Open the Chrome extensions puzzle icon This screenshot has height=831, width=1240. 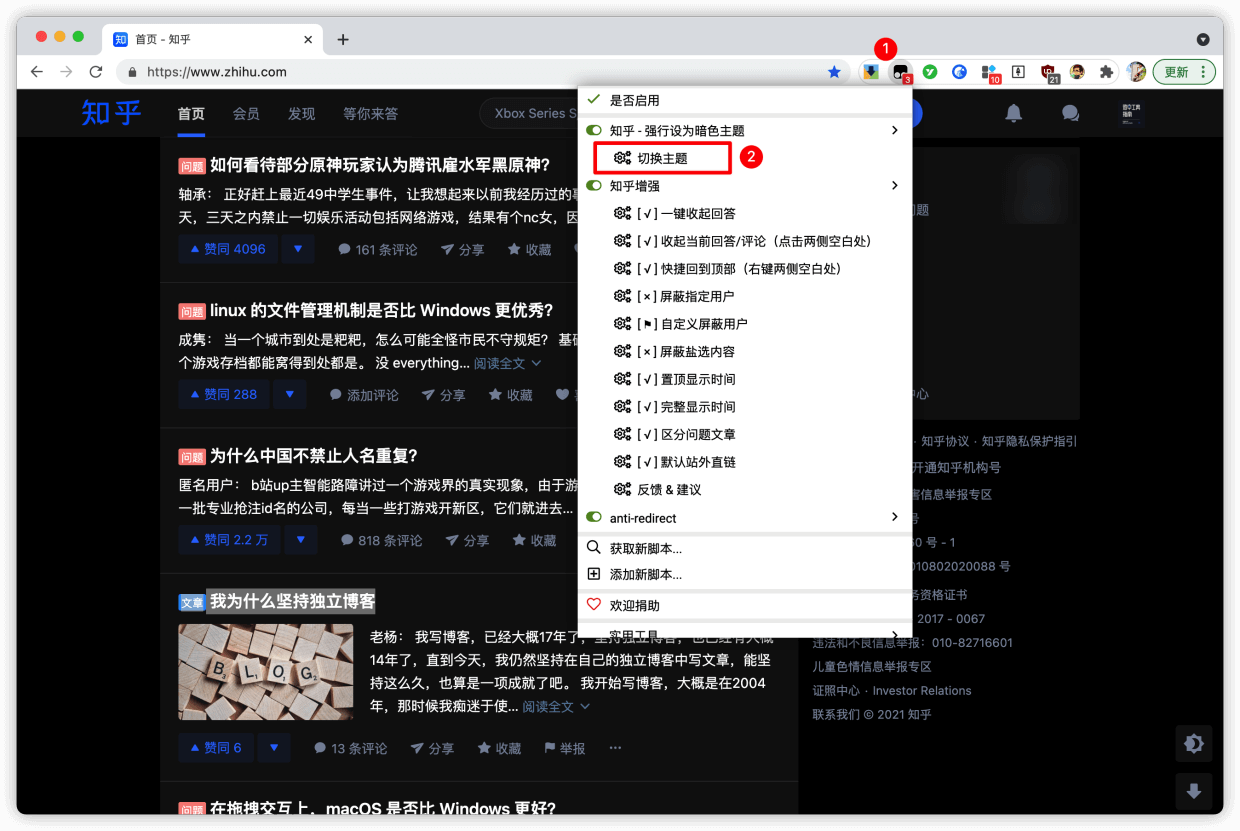click(1106, 72)
